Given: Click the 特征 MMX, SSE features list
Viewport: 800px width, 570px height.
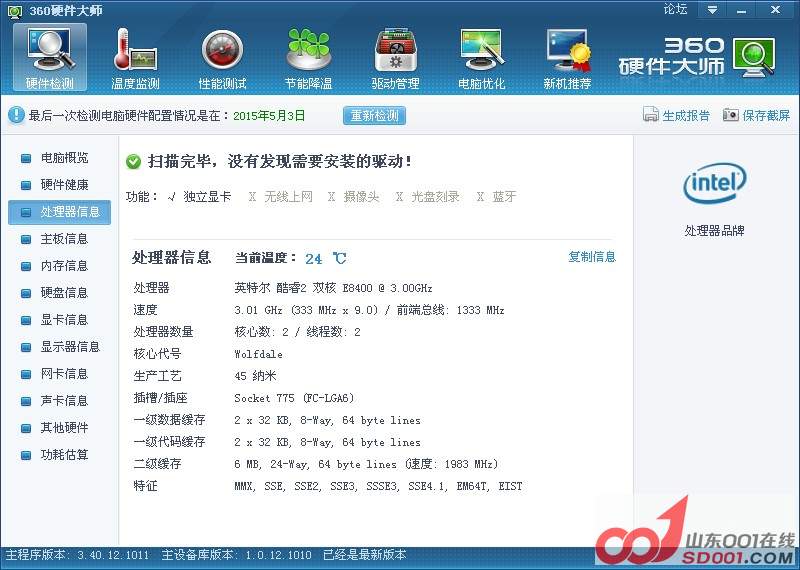Looking at the screenshot, I should 379,486.
